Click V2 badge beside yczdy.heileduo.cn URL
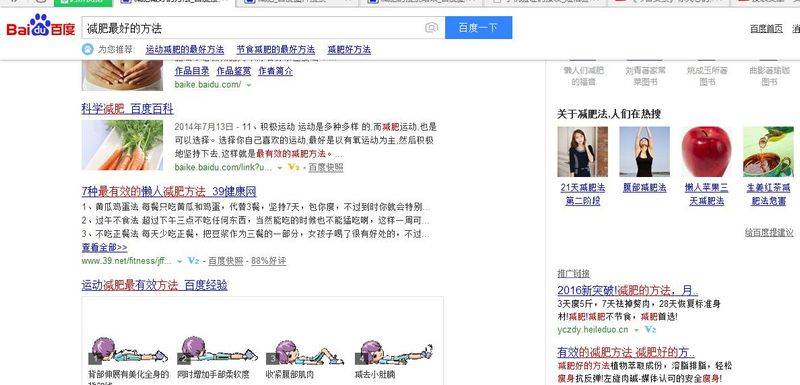This screenshot has height=385, width=800. (650, 329)
